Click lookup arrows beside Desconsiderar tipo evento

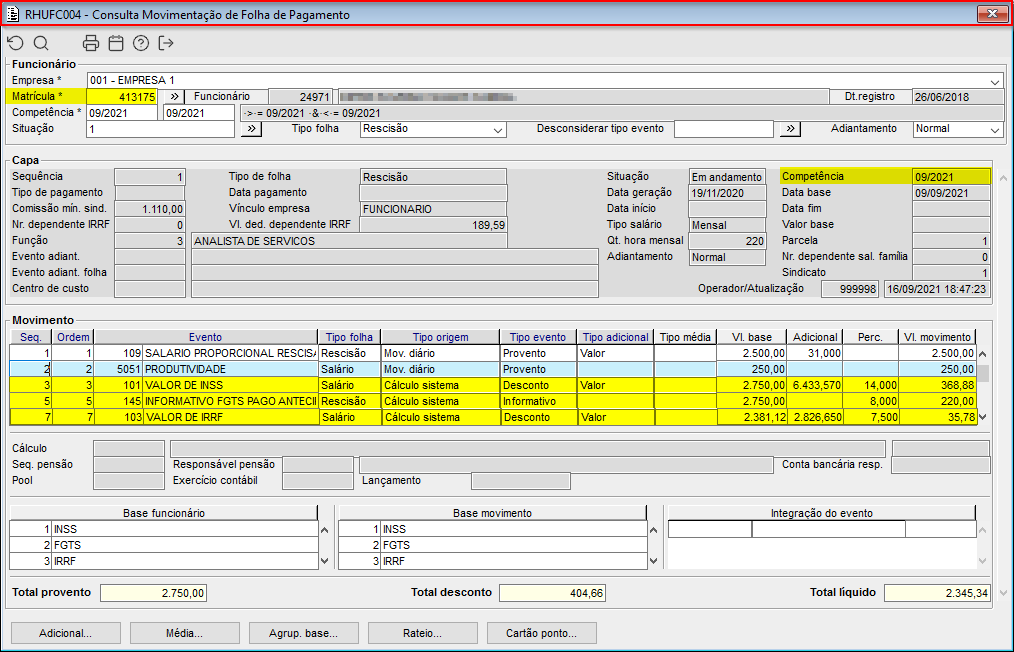(790, 129)
